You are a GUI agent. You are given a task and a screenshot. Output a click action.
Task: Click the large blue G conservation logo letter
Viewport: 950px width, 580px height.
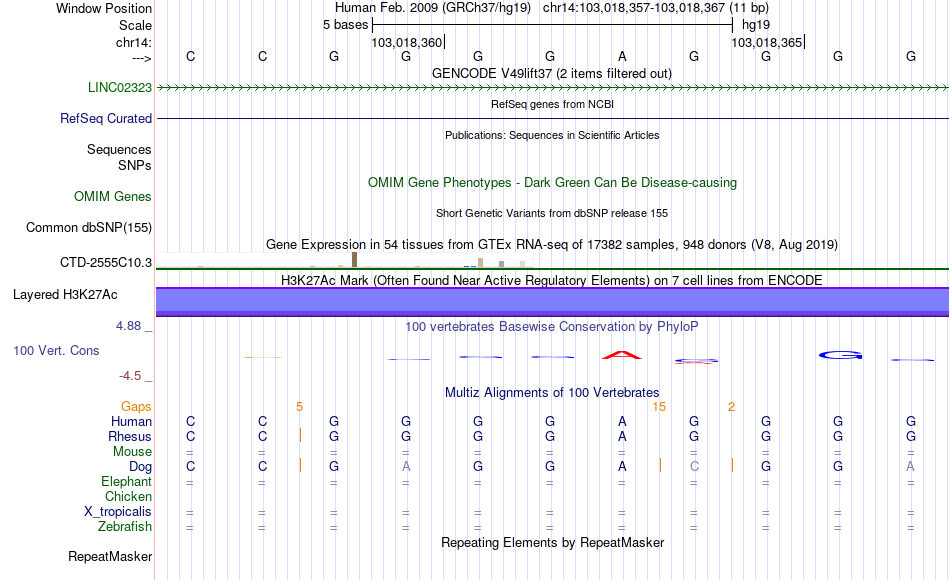click(840, 355)
